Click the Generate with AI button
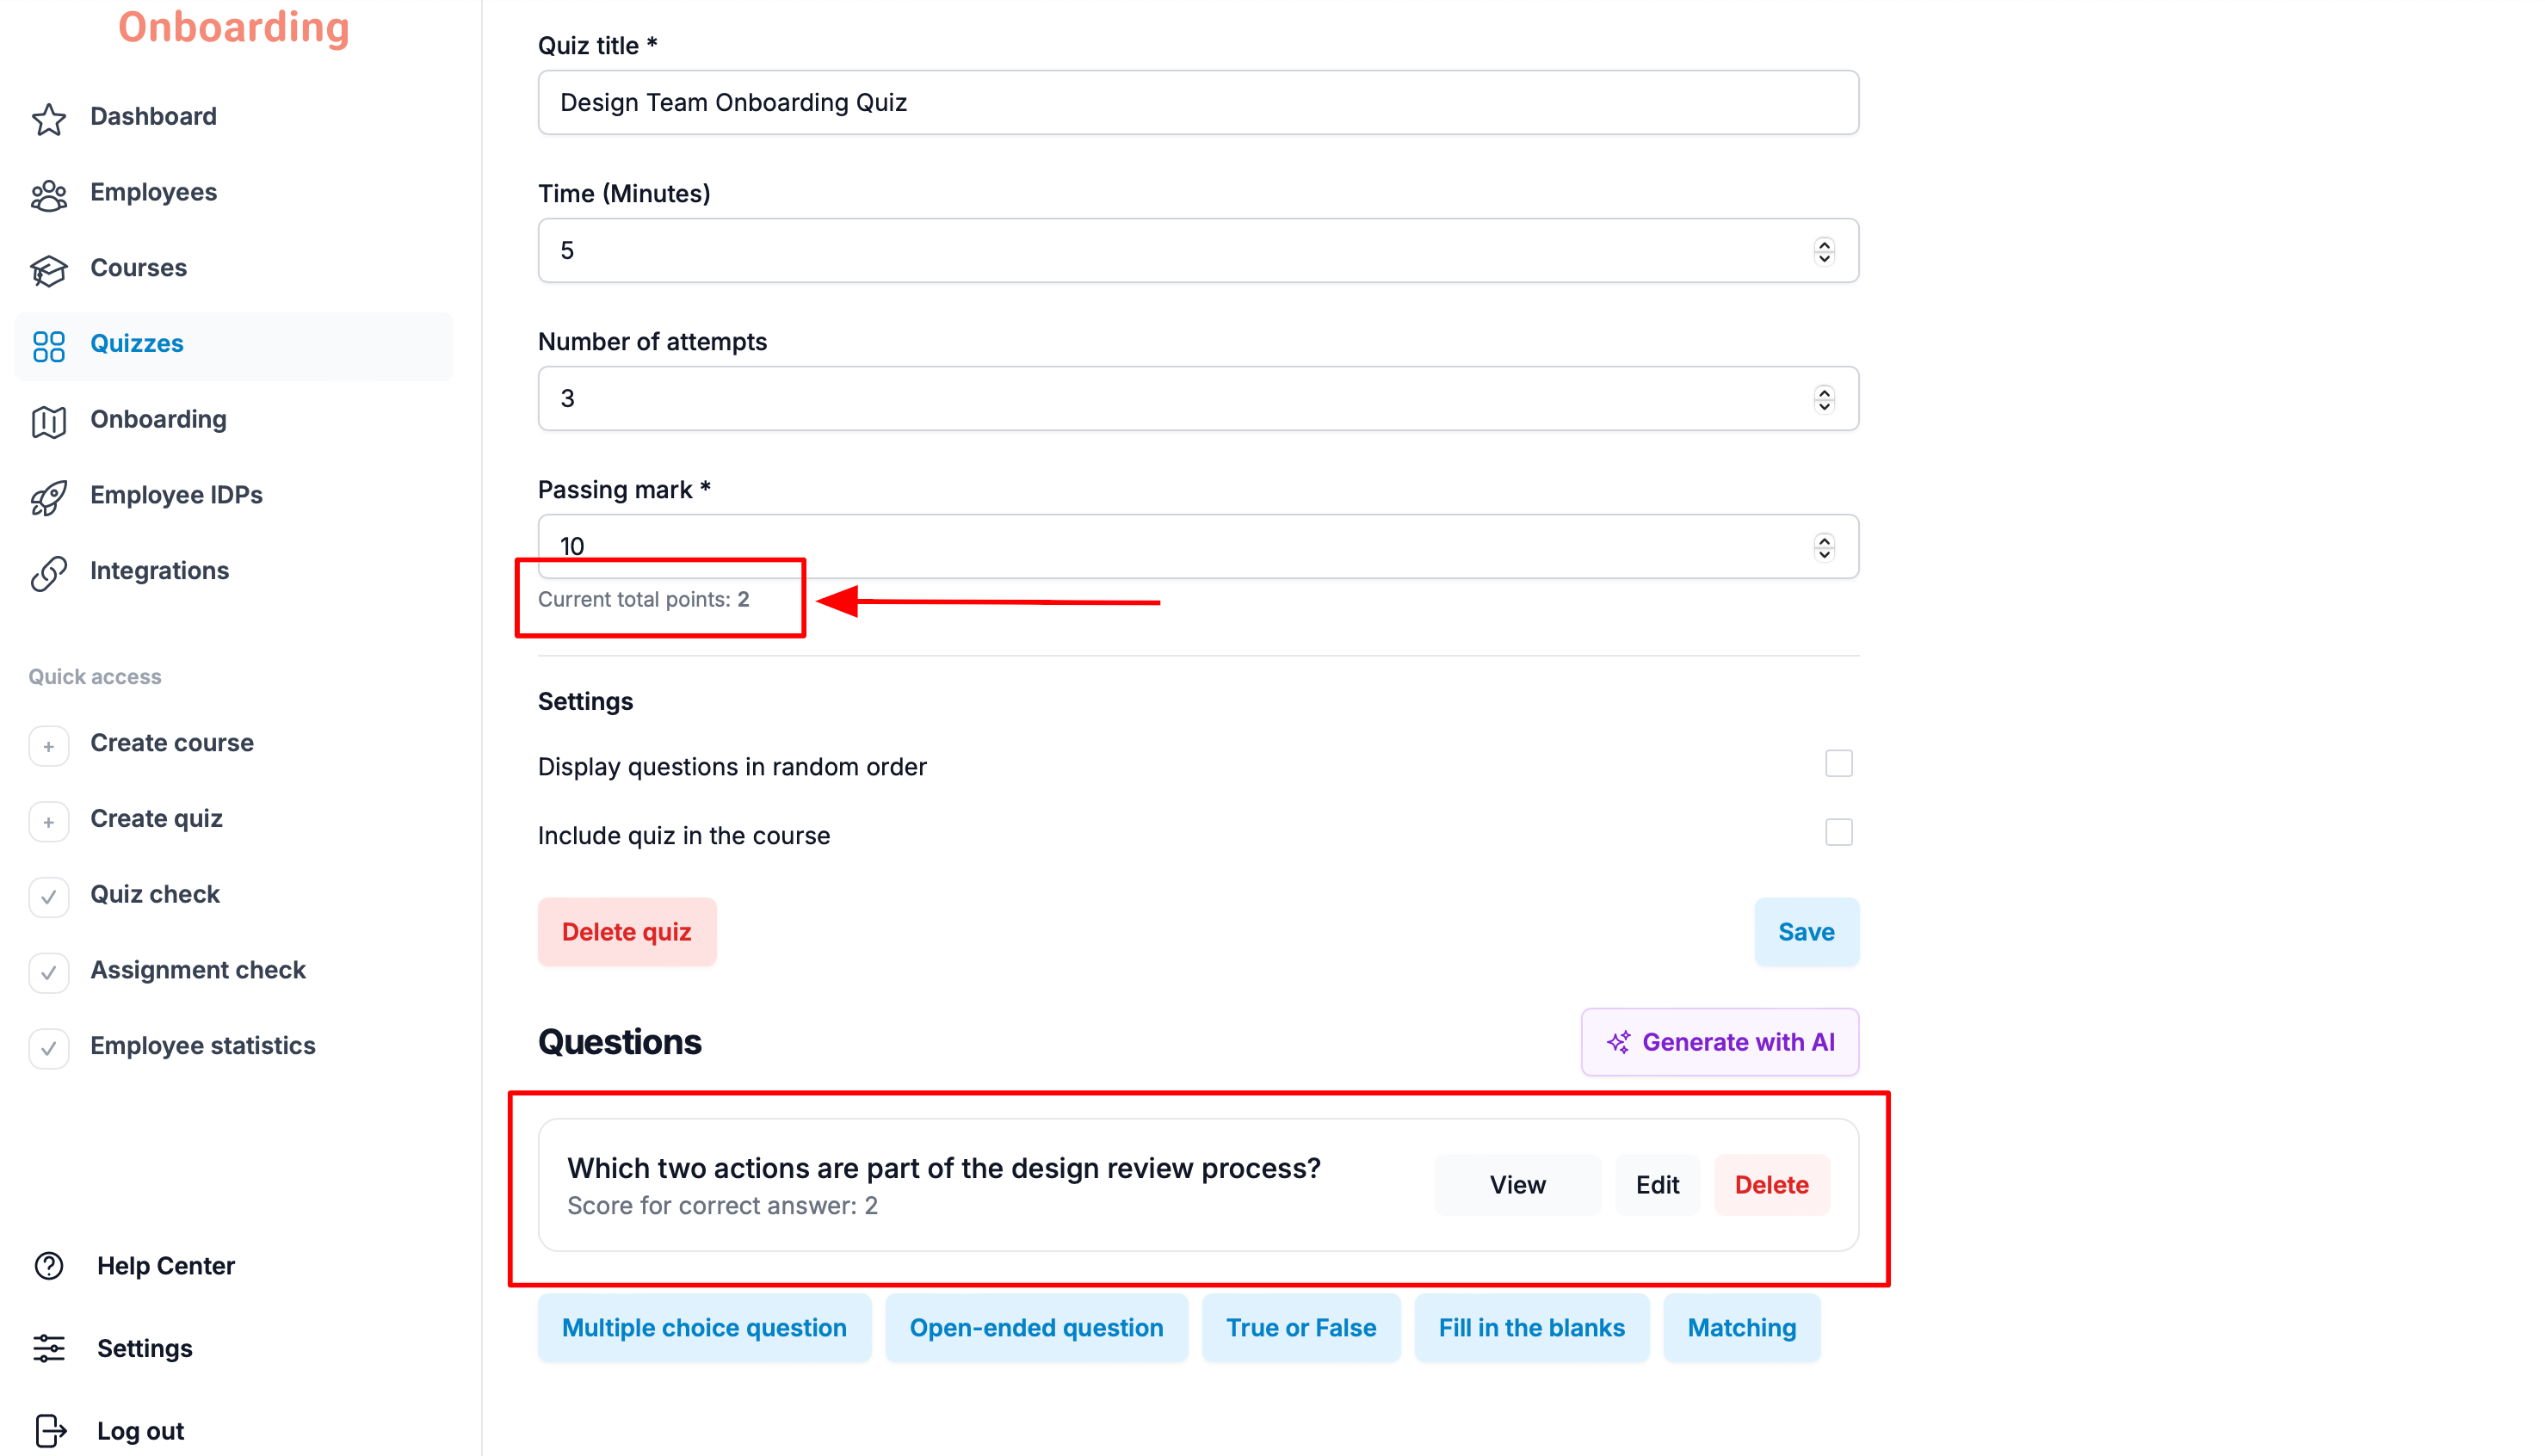 tap(1718, 1041)
